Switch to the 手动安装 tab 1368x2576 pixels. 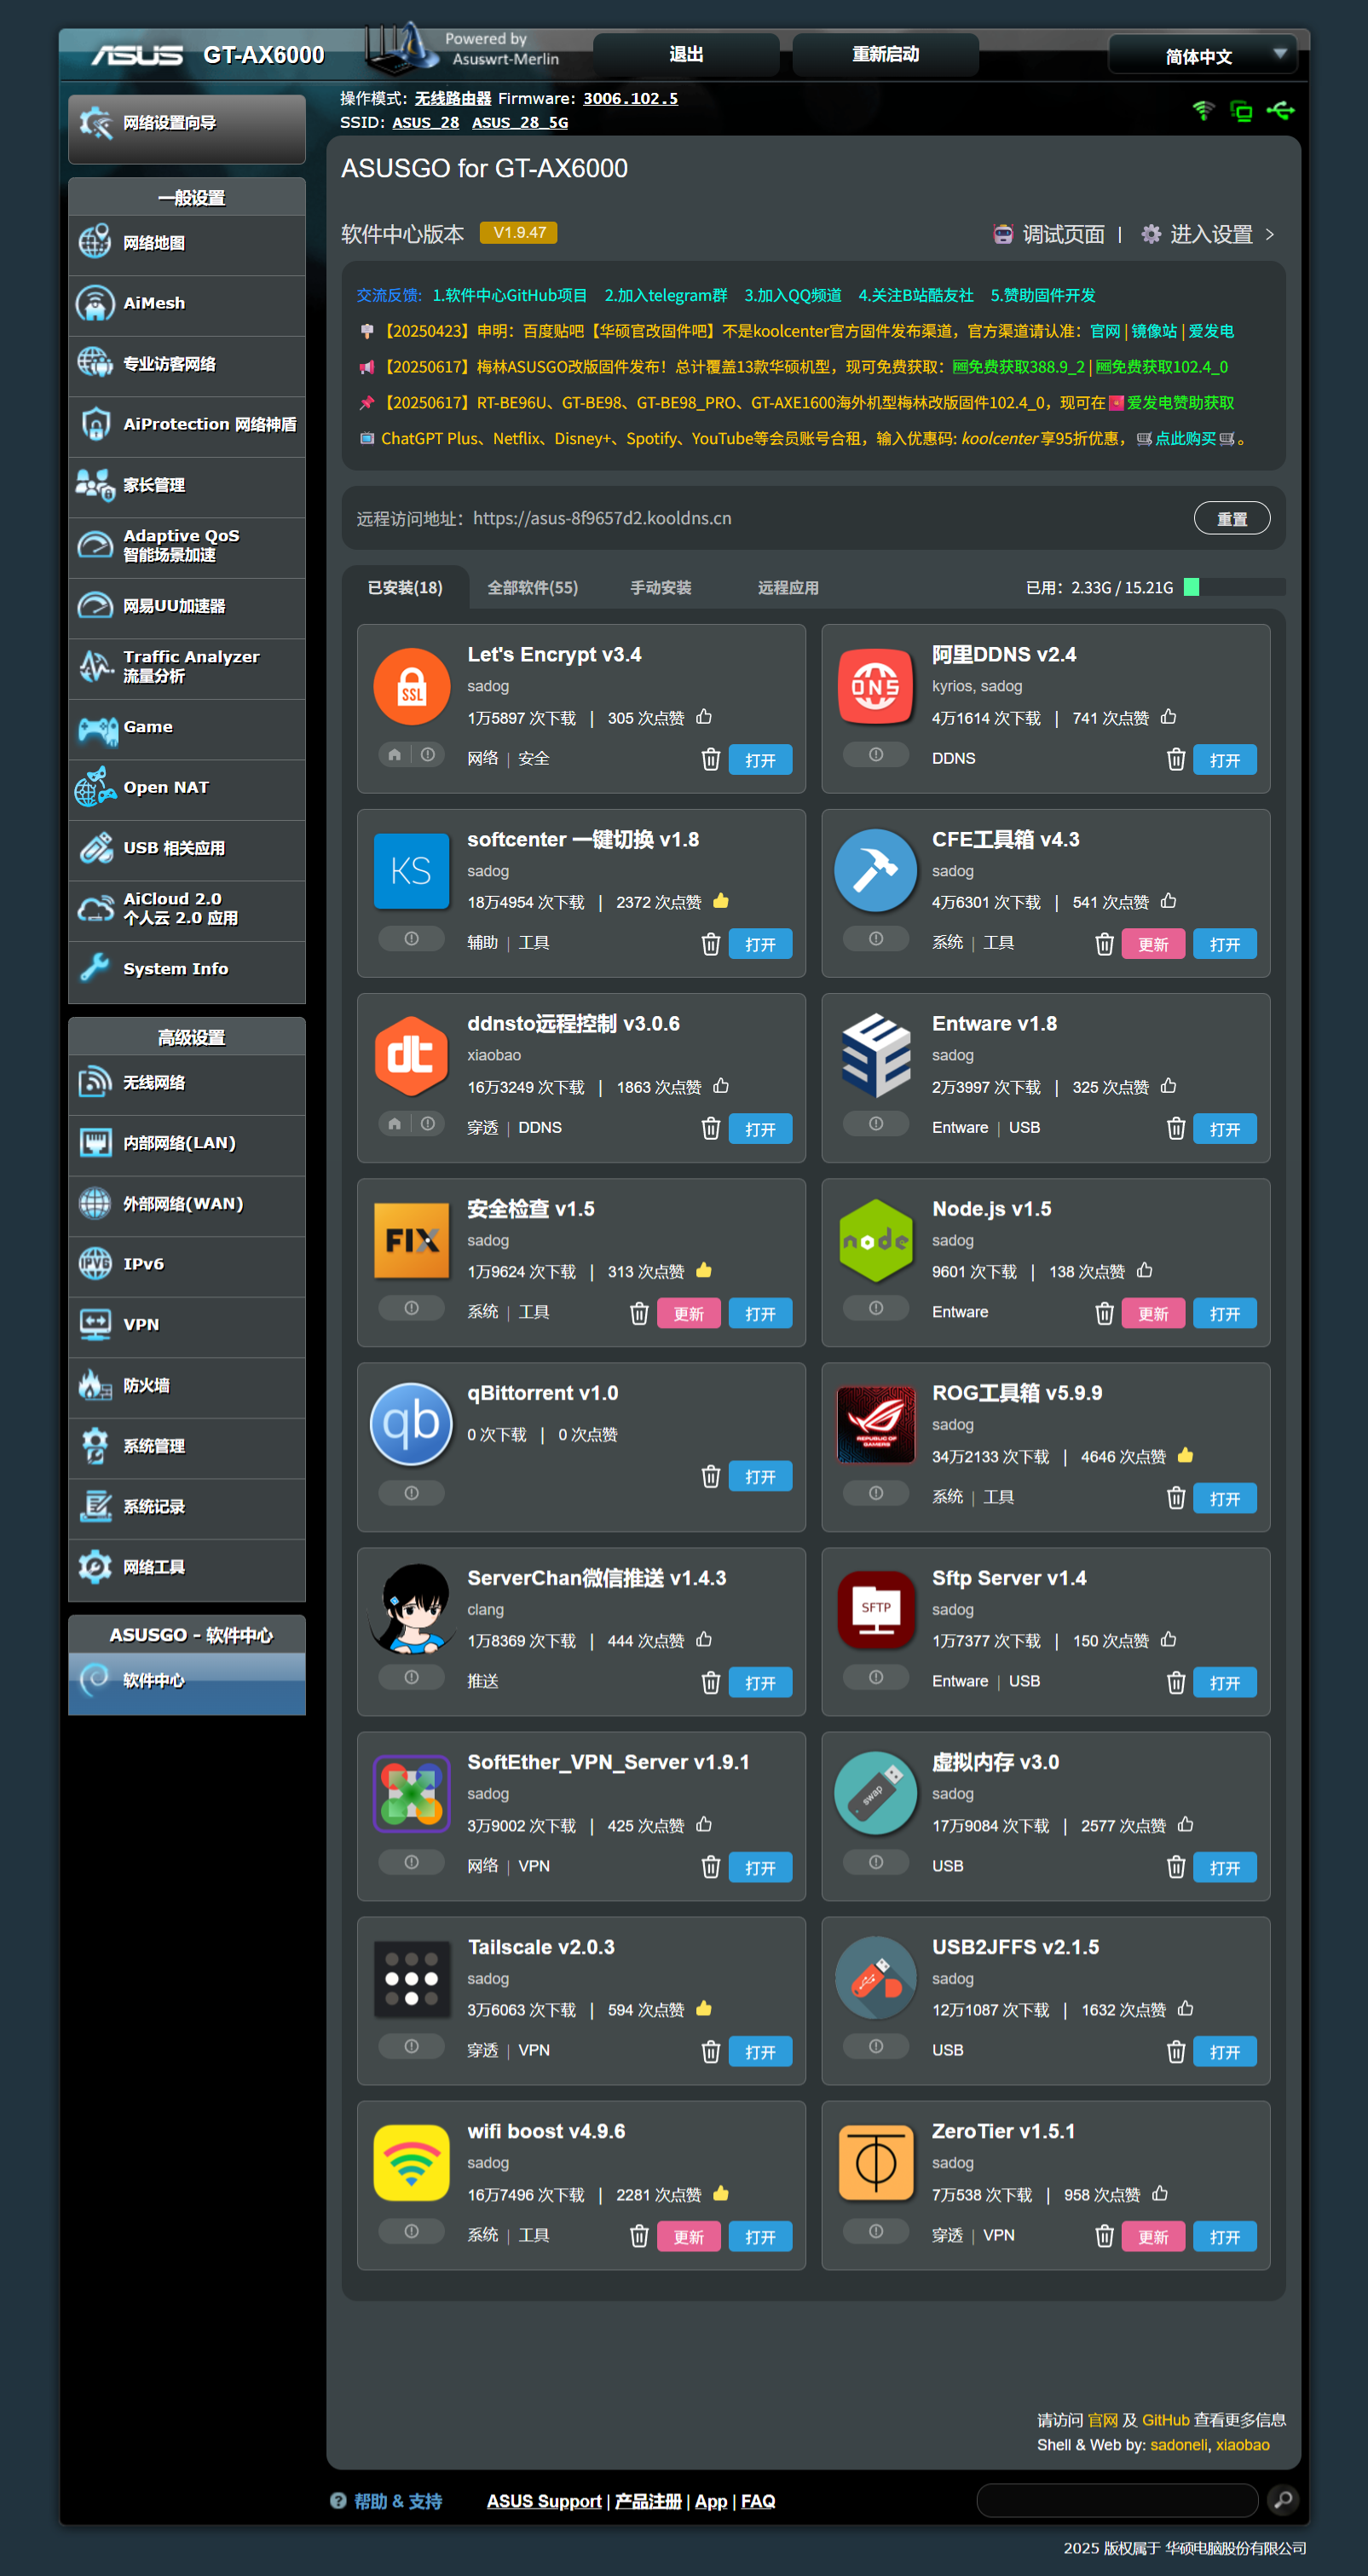coord(660,588)
